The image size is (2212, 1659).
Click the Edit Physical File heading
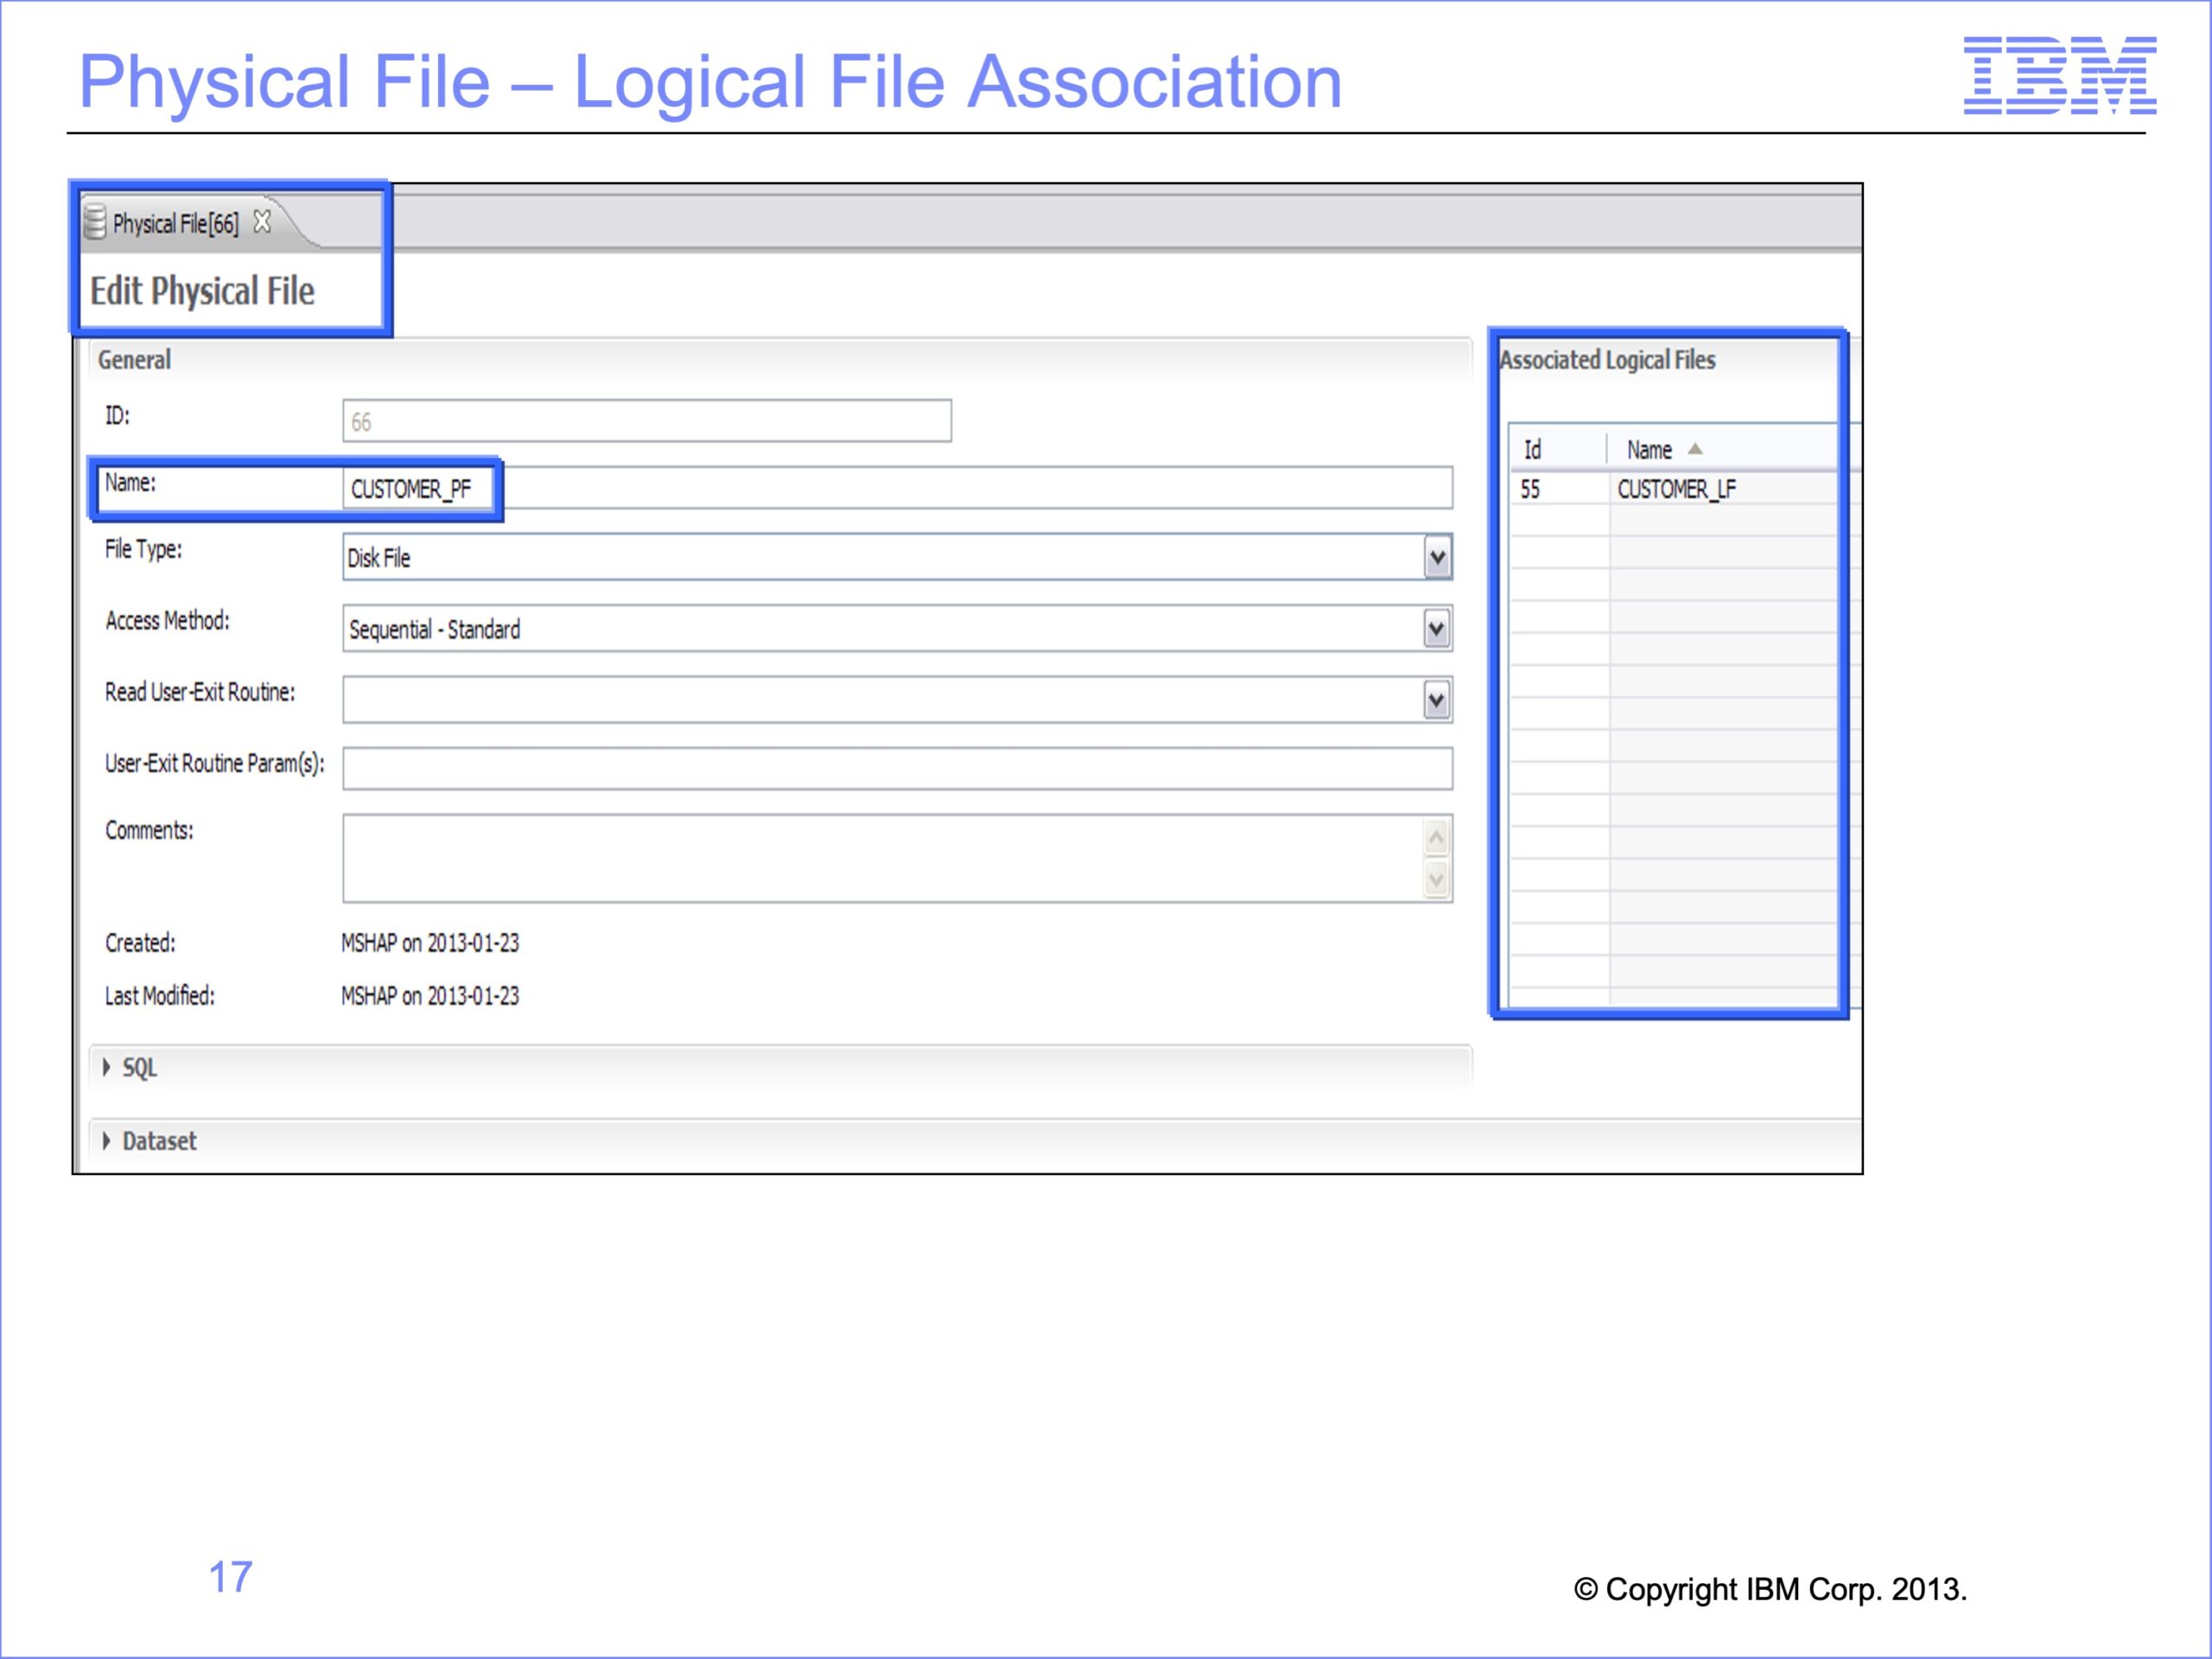click(x=202, y=291)
